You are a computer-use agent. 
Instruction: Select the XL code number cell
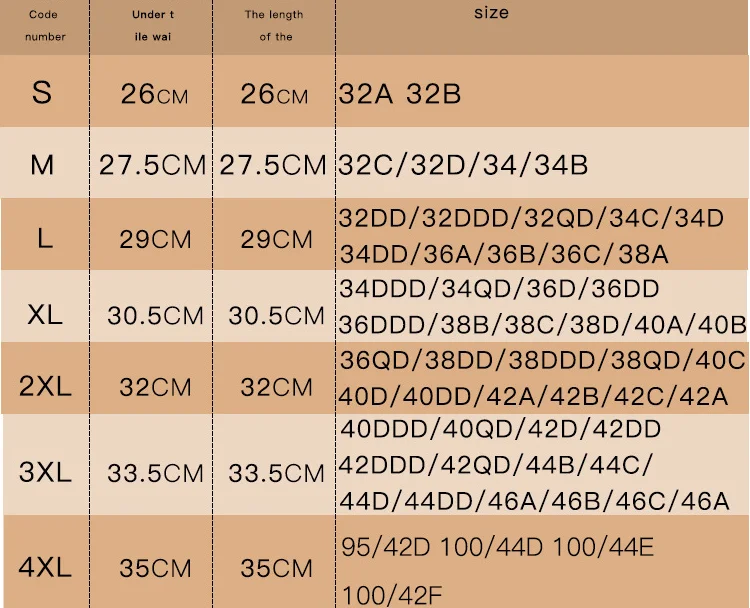pyautogui.click(x=44, y=314)
